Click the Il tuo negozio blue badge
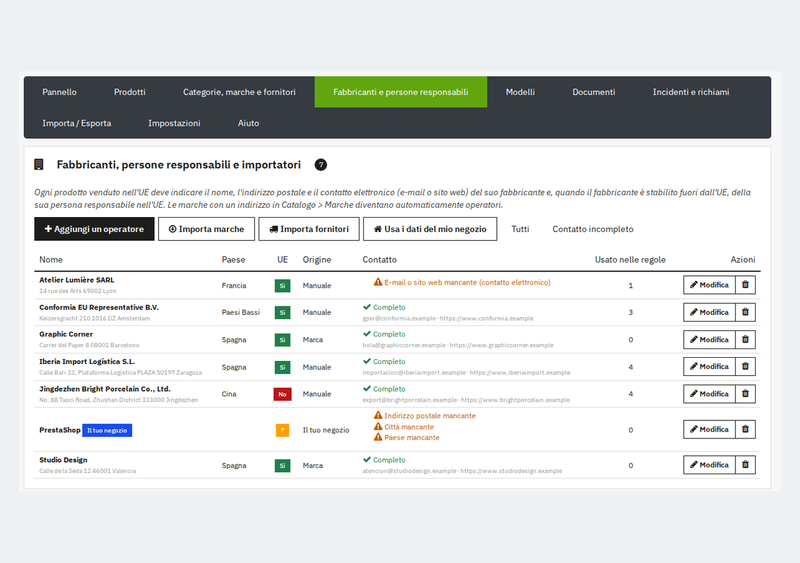 (107, 430)
